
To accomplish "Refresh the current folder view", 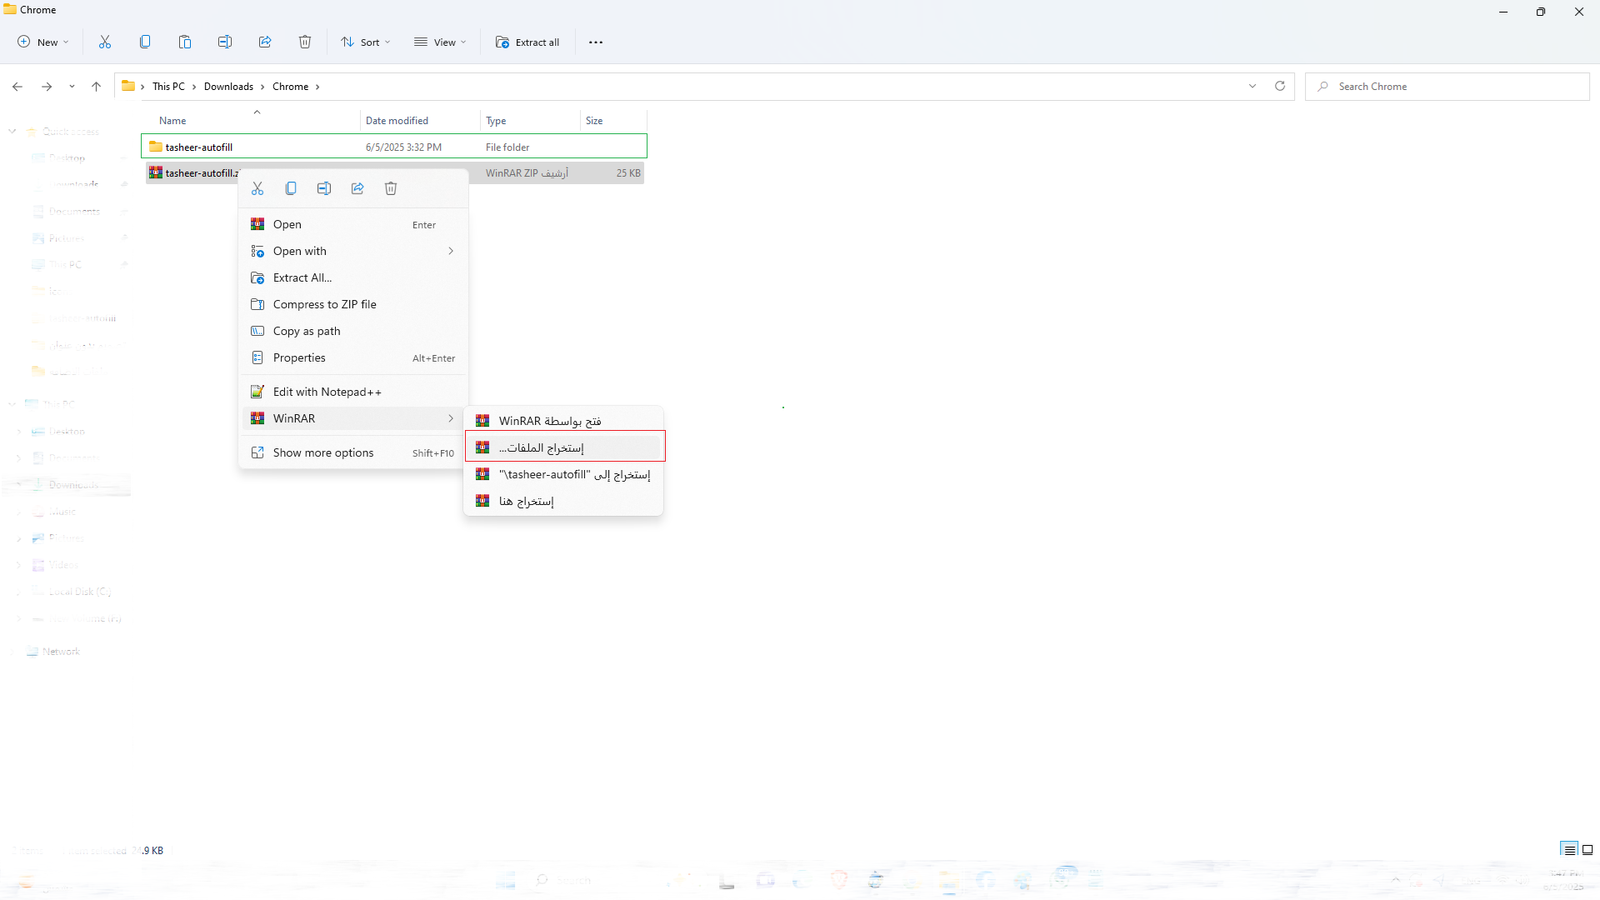I will [x=1280, y=86].
